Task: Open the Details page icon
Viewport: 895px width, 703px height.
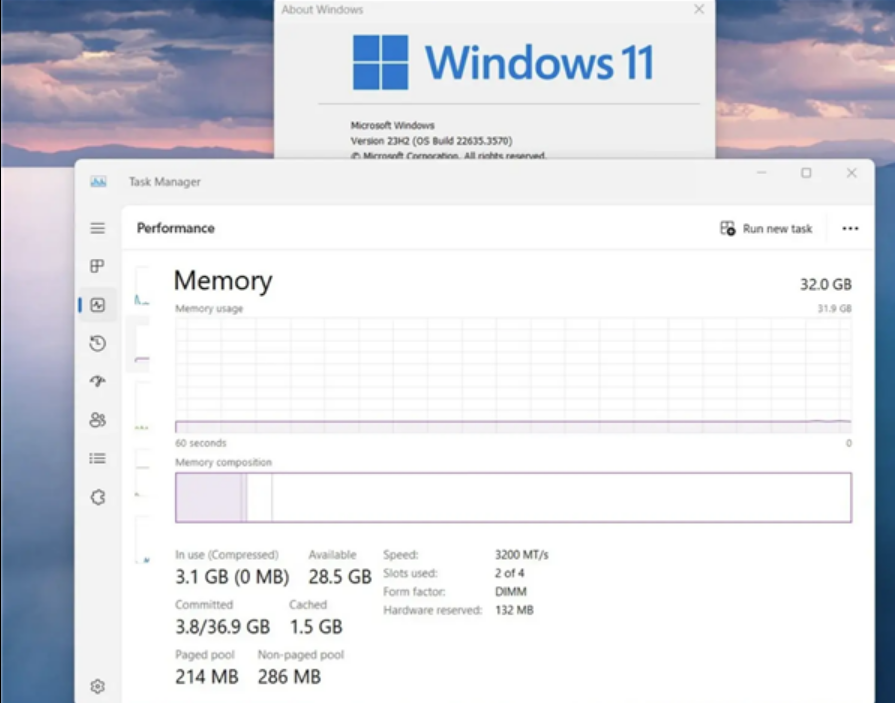Action: 98,458
